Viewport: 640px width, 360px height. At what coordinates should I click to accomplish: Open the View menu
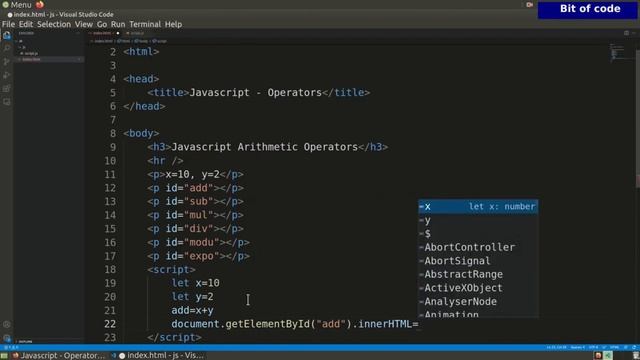pyautogui.click(x=84, y=24)
